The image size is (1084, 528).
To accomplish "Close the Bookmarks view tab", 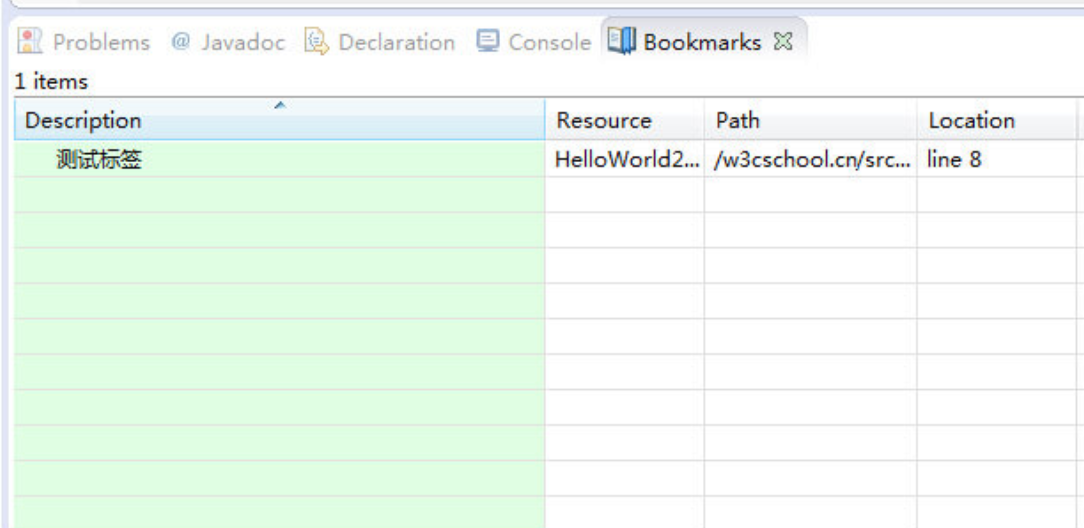I will tap(783, 42).
